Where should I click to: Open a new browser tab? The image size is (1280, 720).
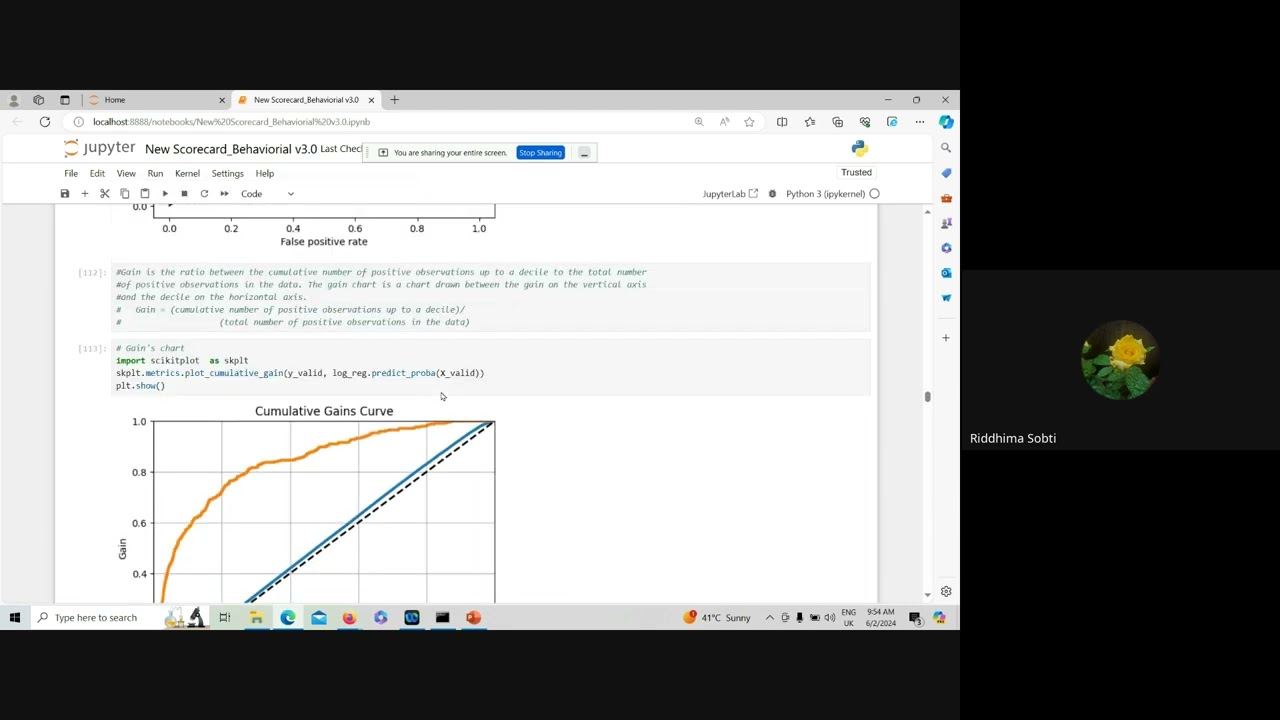(394, 100)
